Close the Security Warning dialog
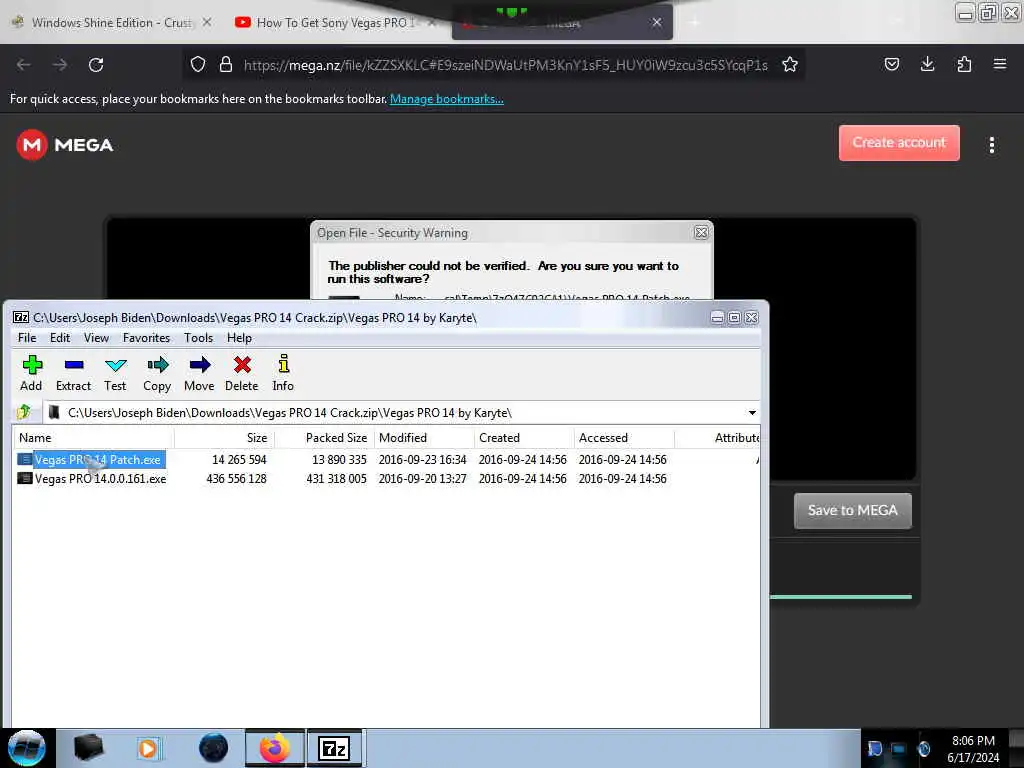1024x768 pixels. pyautogui.click(x=701, y=232)
